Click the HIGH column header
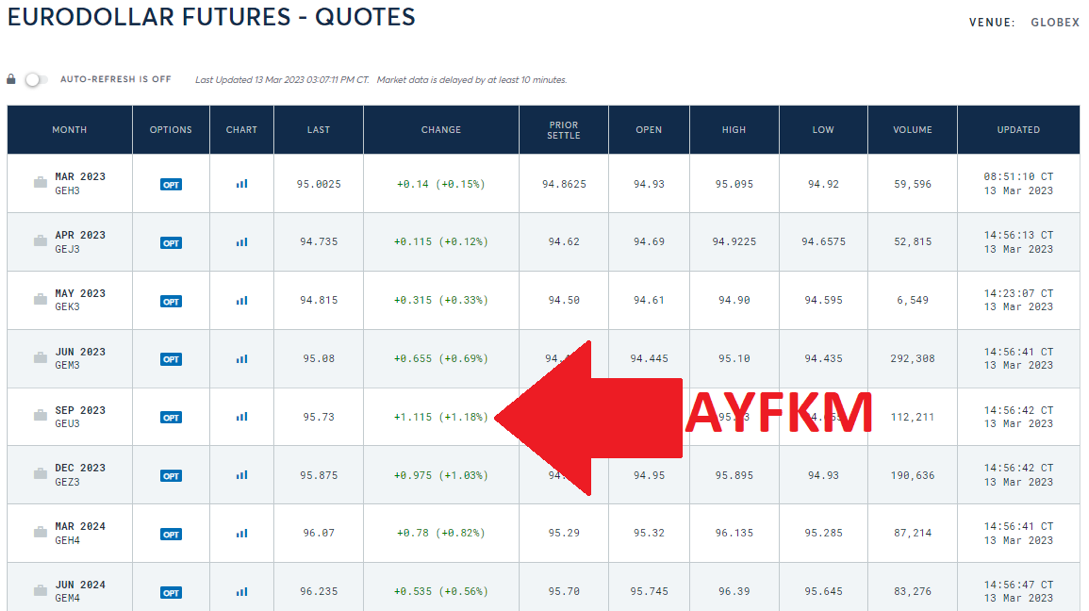Image resolution: width=1089 pixels, height=611 pixels. [x=734, y=130]
